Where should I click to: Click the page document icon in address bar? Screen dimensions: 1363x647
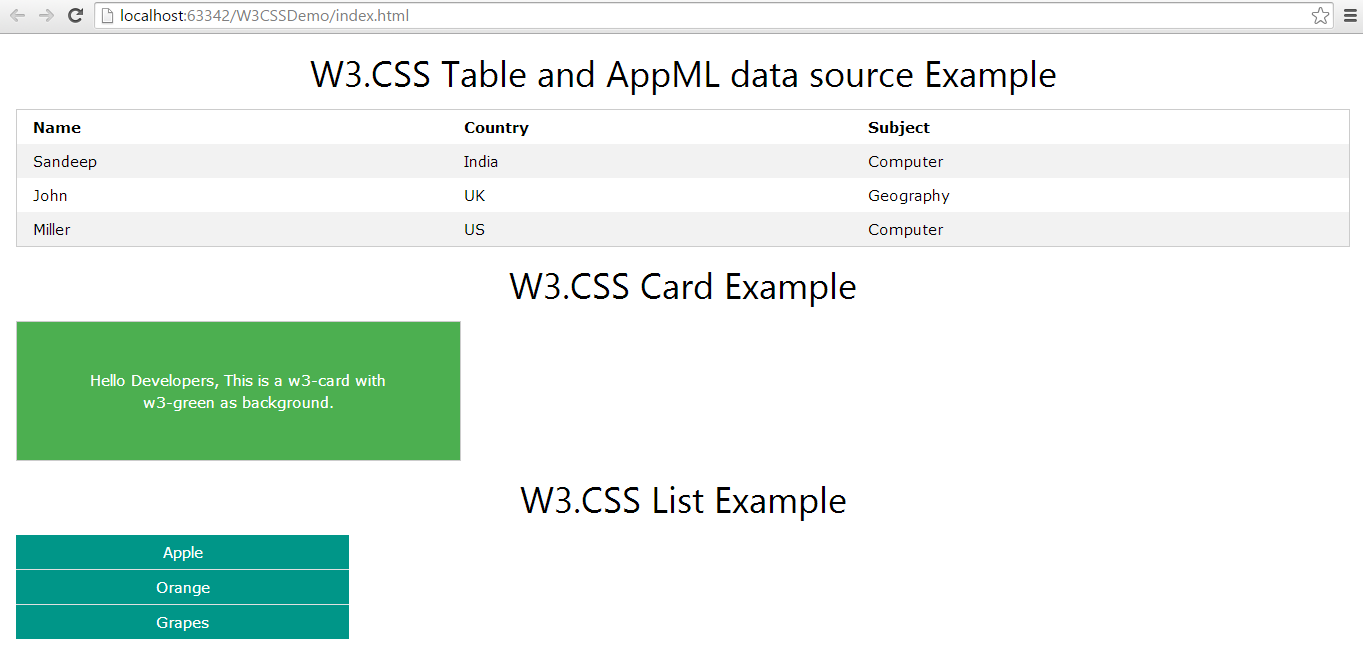point(107,16)
